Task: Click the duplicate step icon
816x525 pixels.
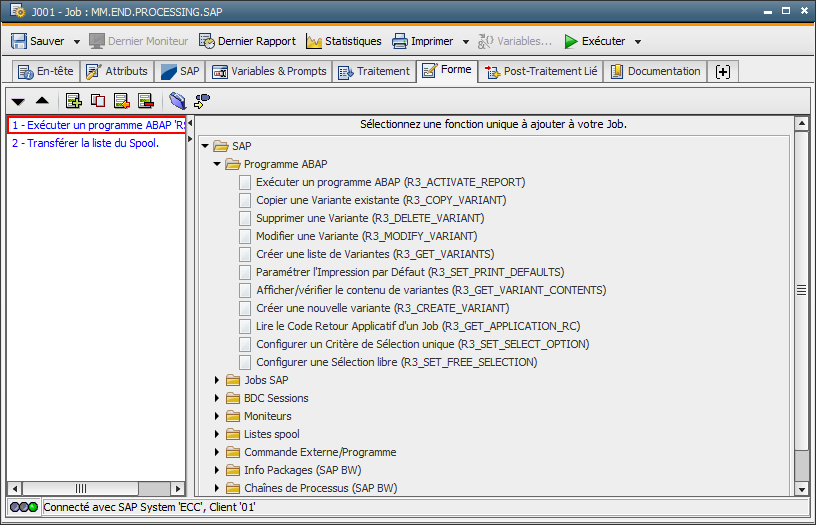Action: point(97,101)
